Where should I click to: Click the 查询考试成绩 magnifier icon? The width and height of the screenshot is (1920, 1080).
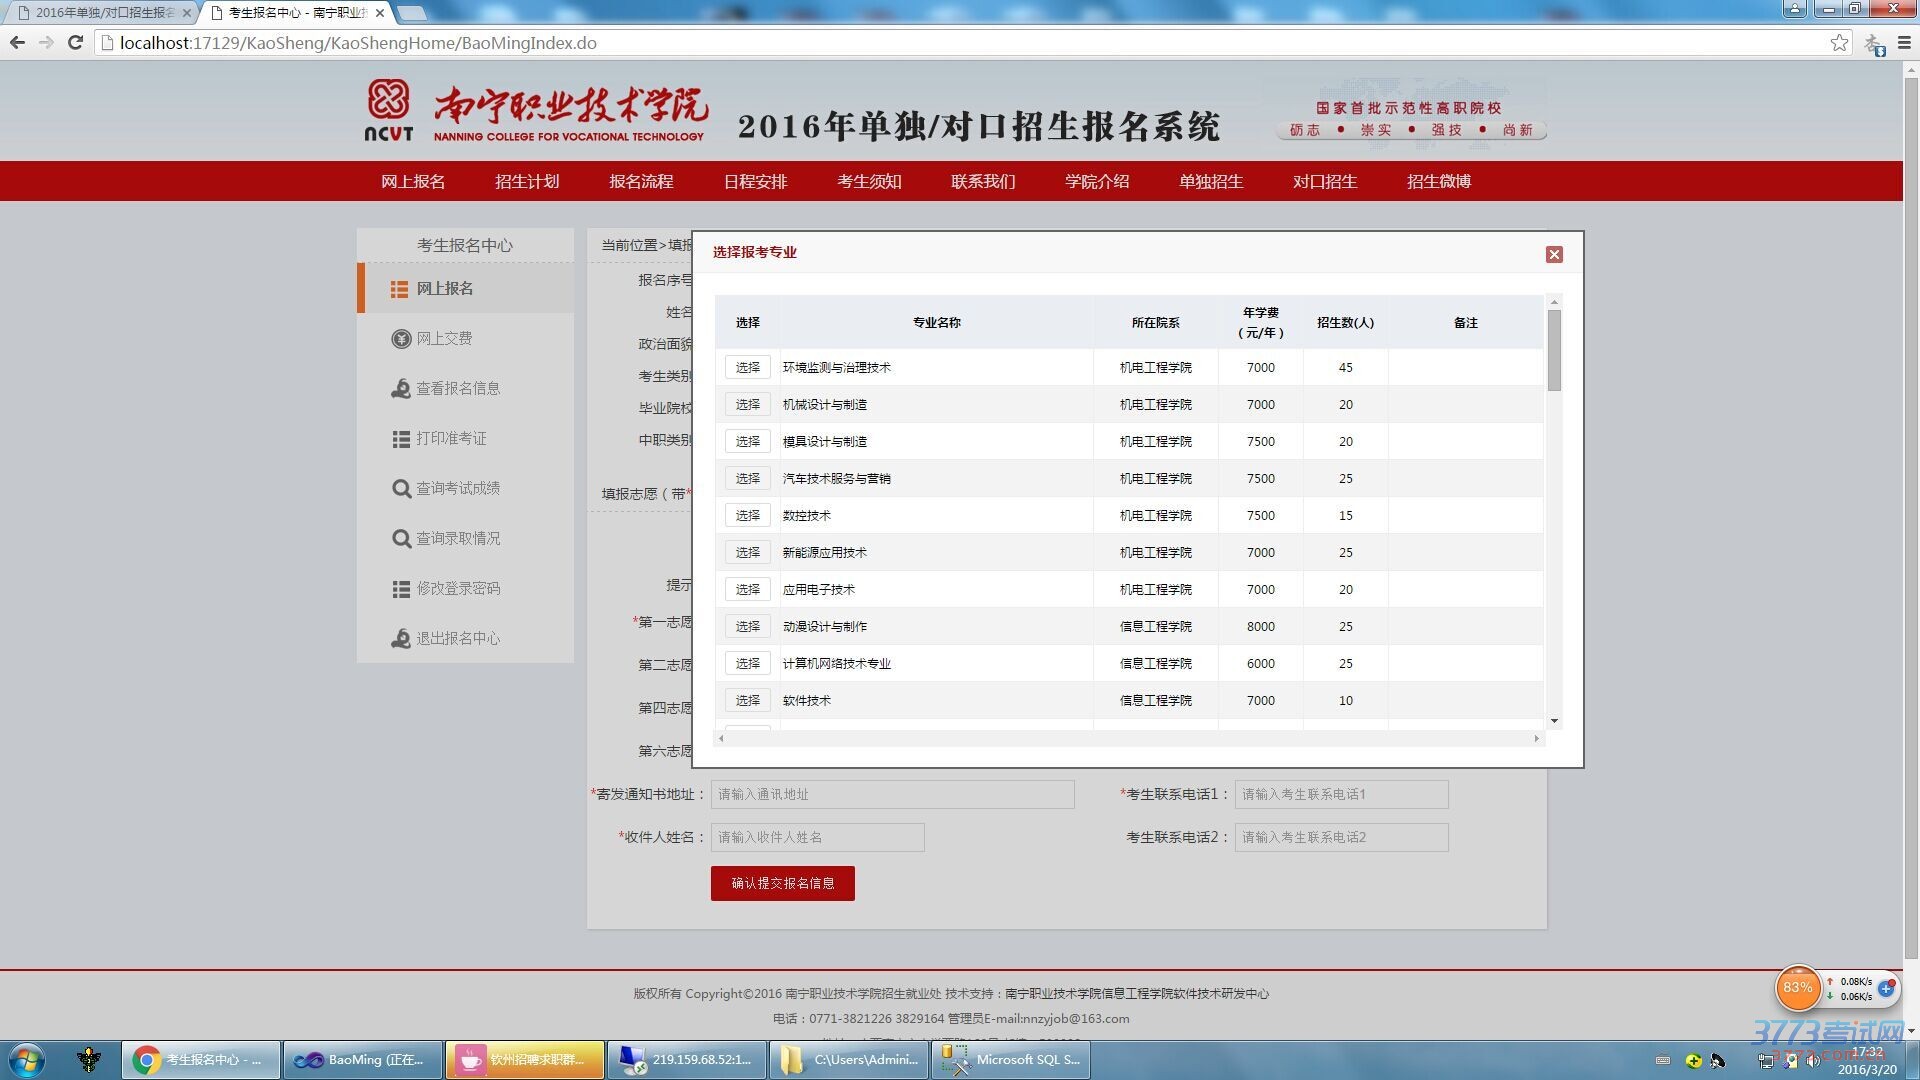pyautogui.click(x=401, y=489)
